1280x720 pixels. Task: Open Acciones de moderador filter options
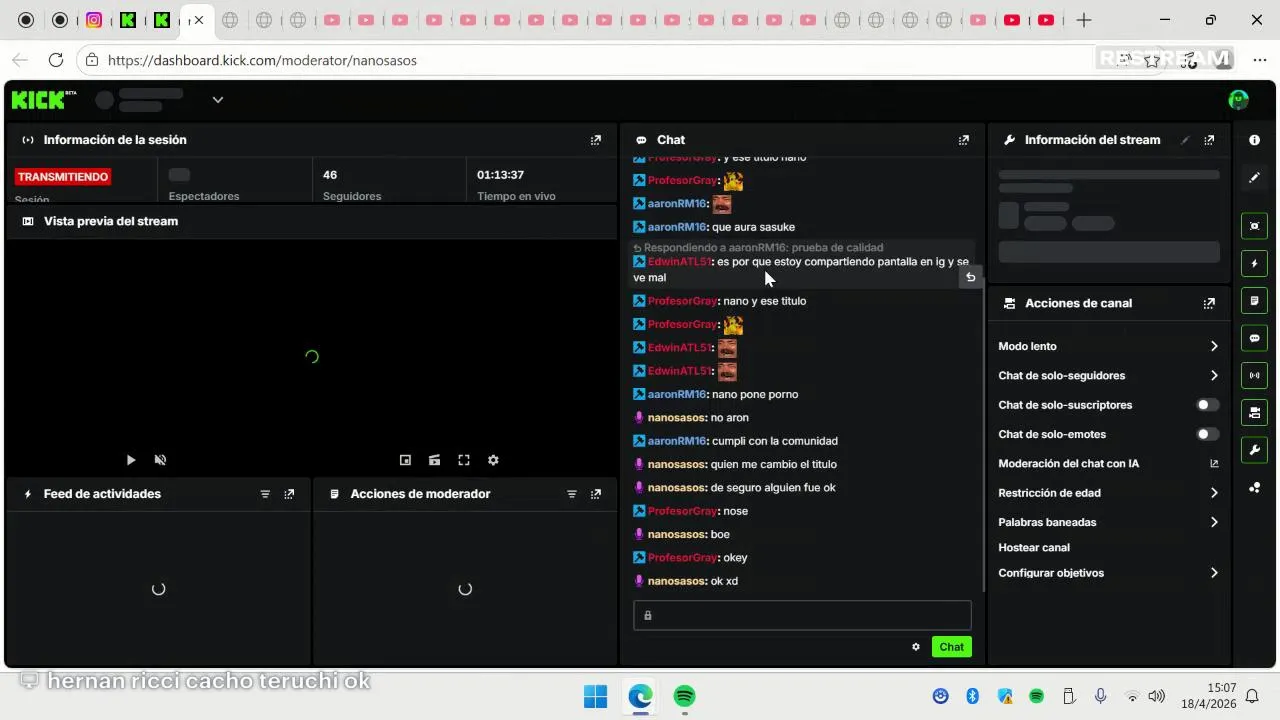click(572, 494)
